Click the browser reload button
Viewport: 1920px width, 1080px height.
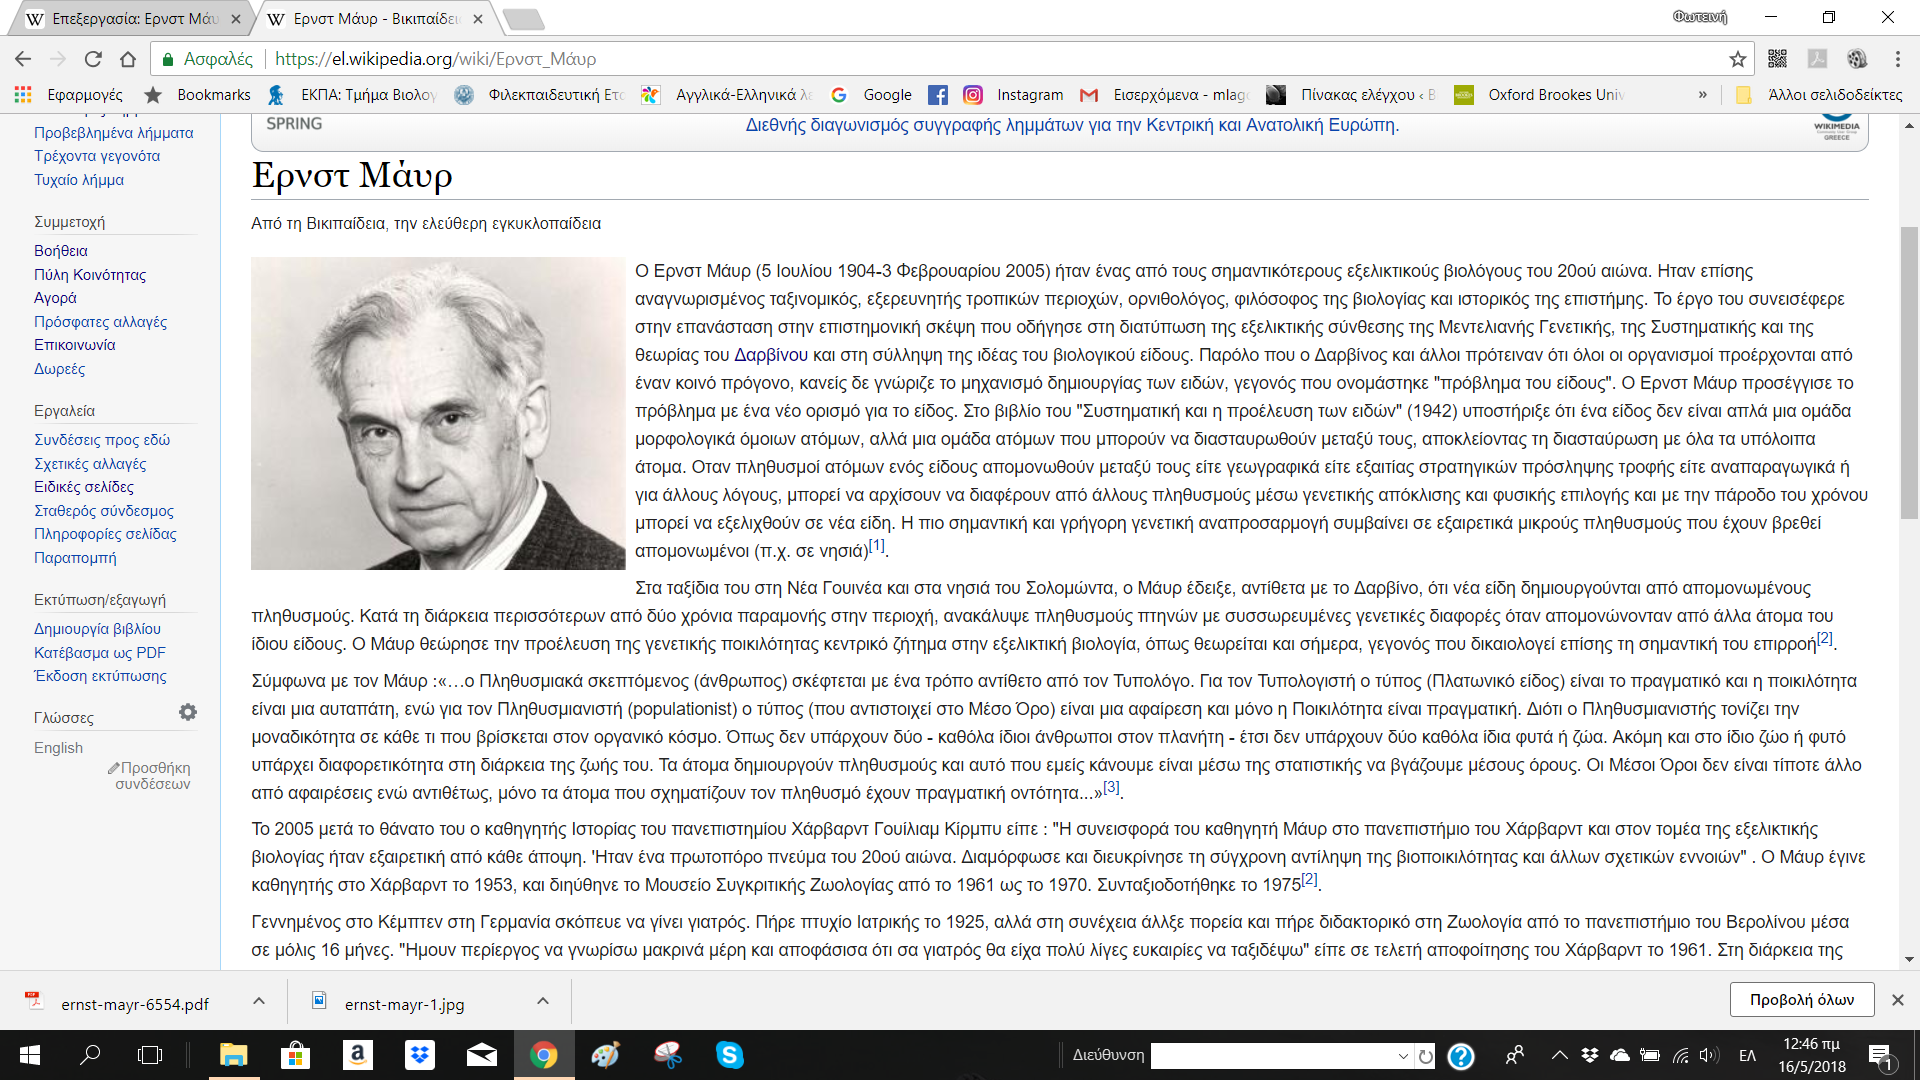tap(93, 59)
